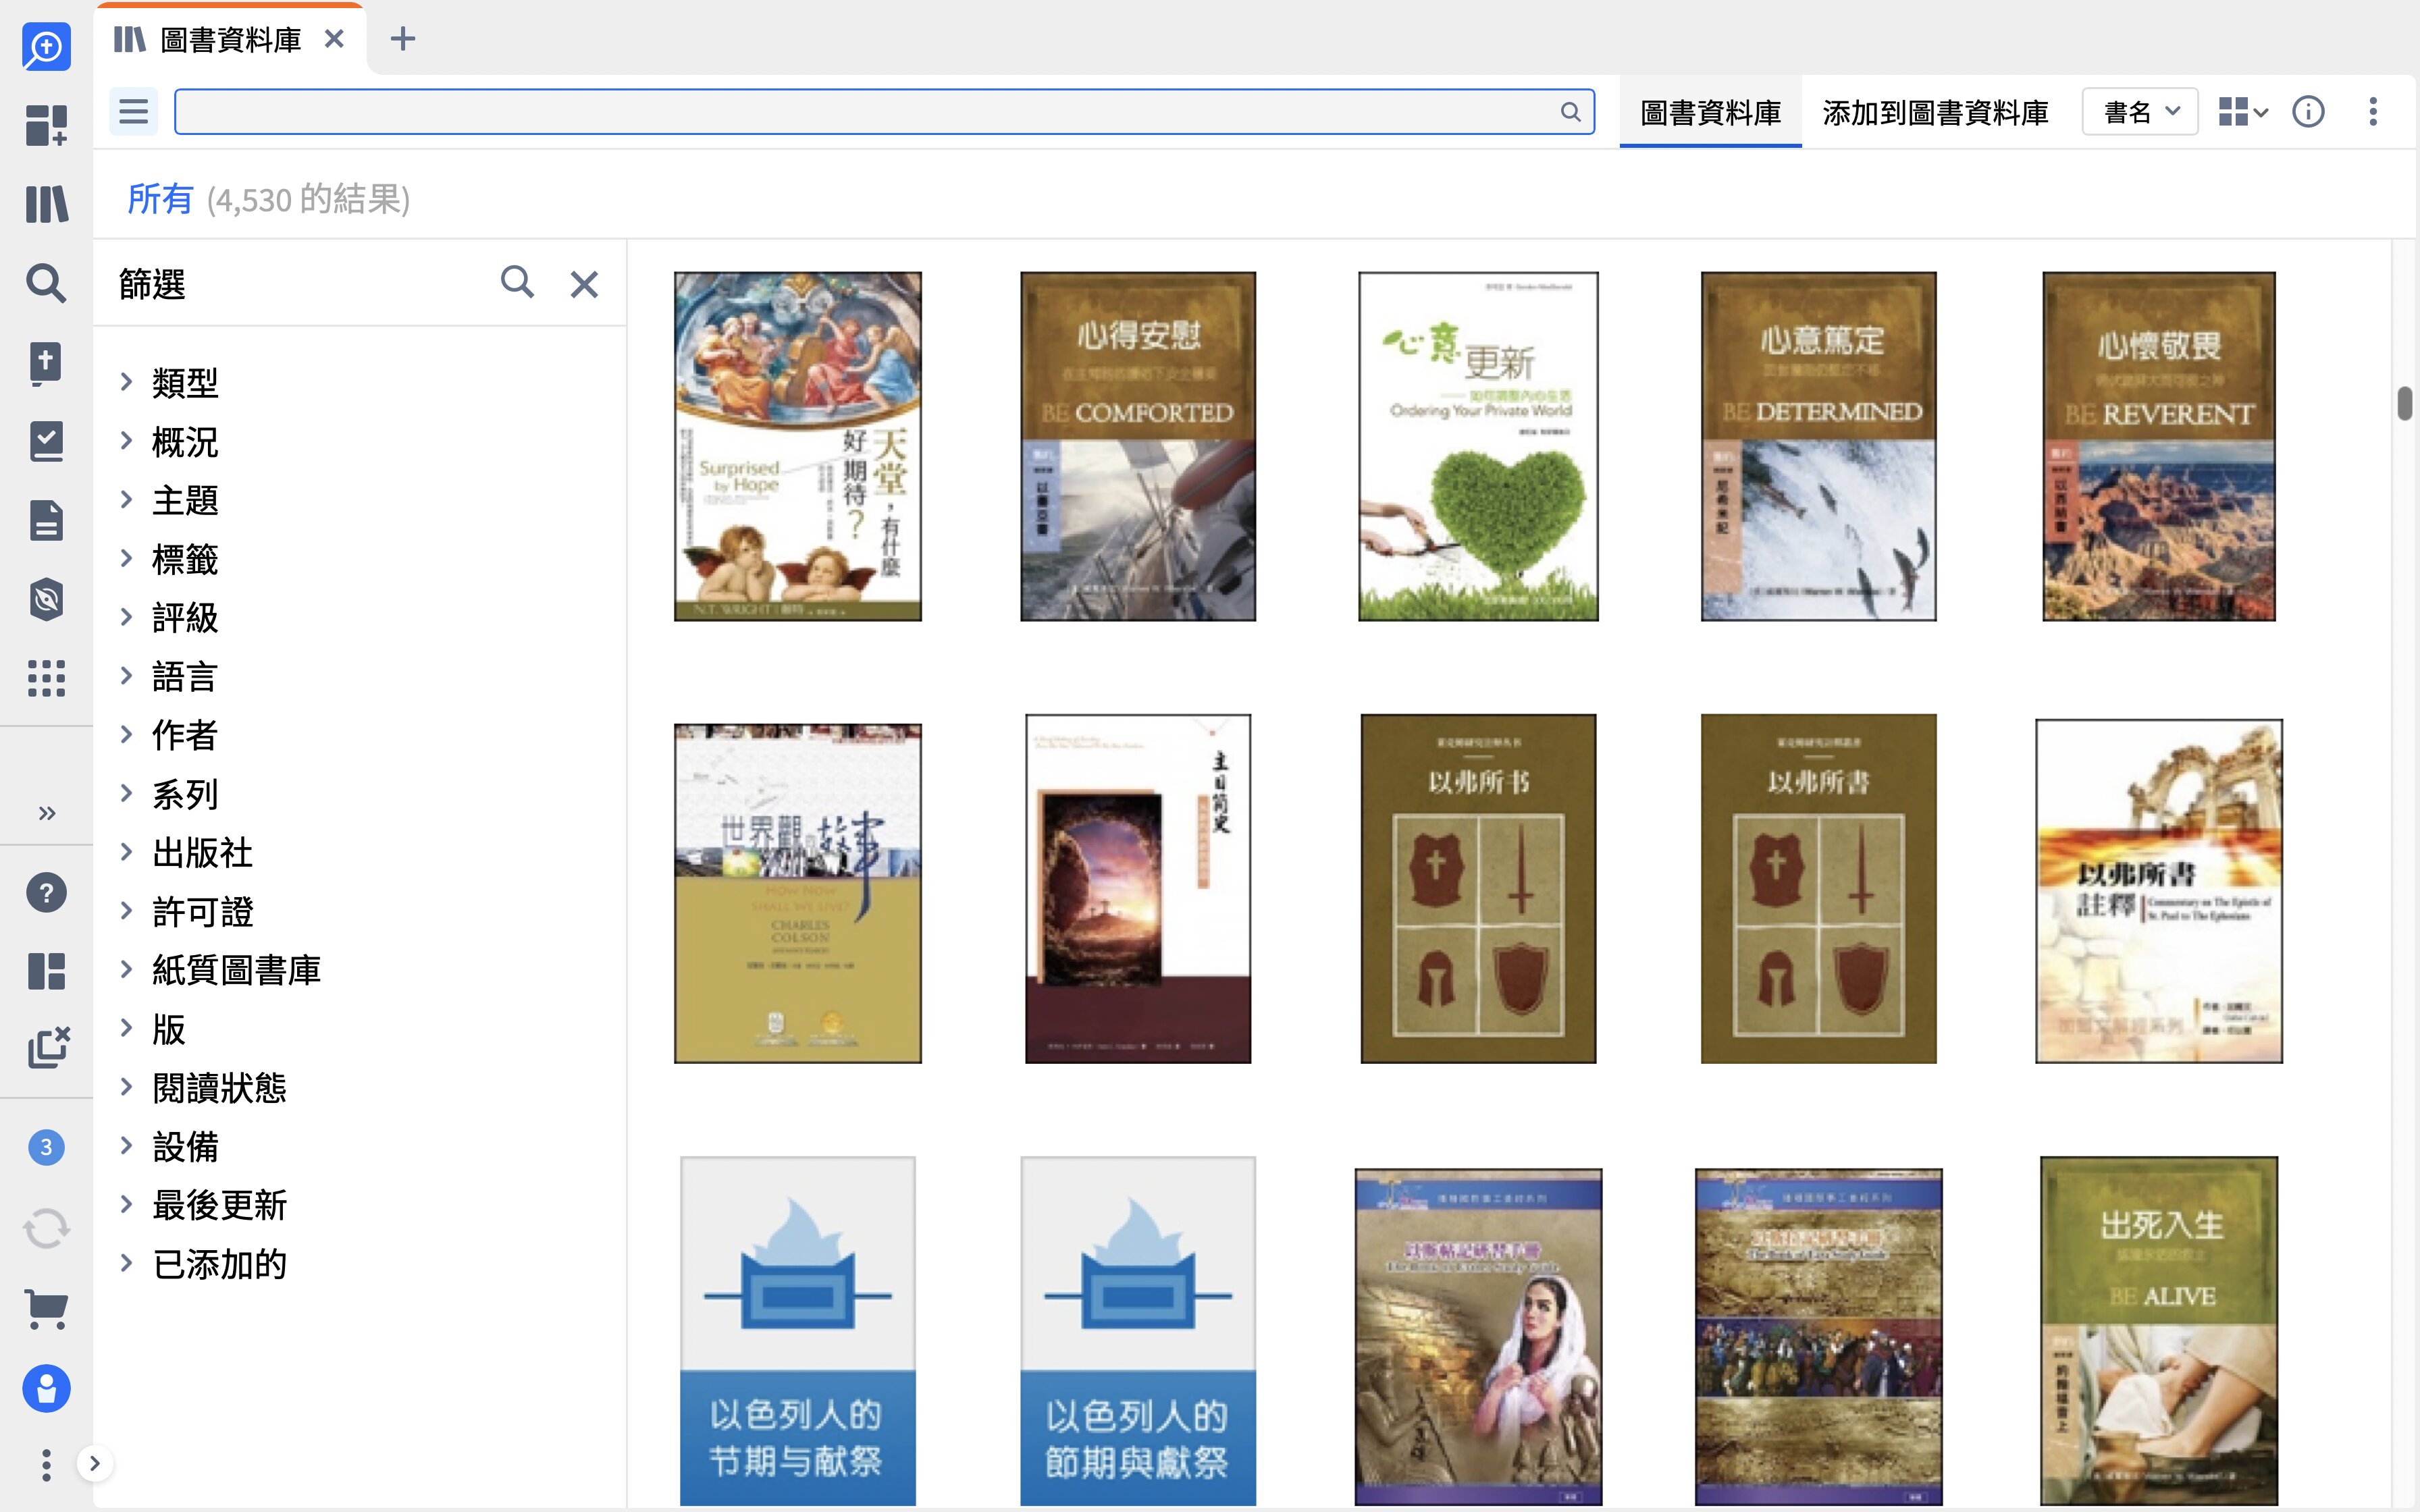
Task: Close the 圖書資料庫 tab
Action: coord(335,39)
